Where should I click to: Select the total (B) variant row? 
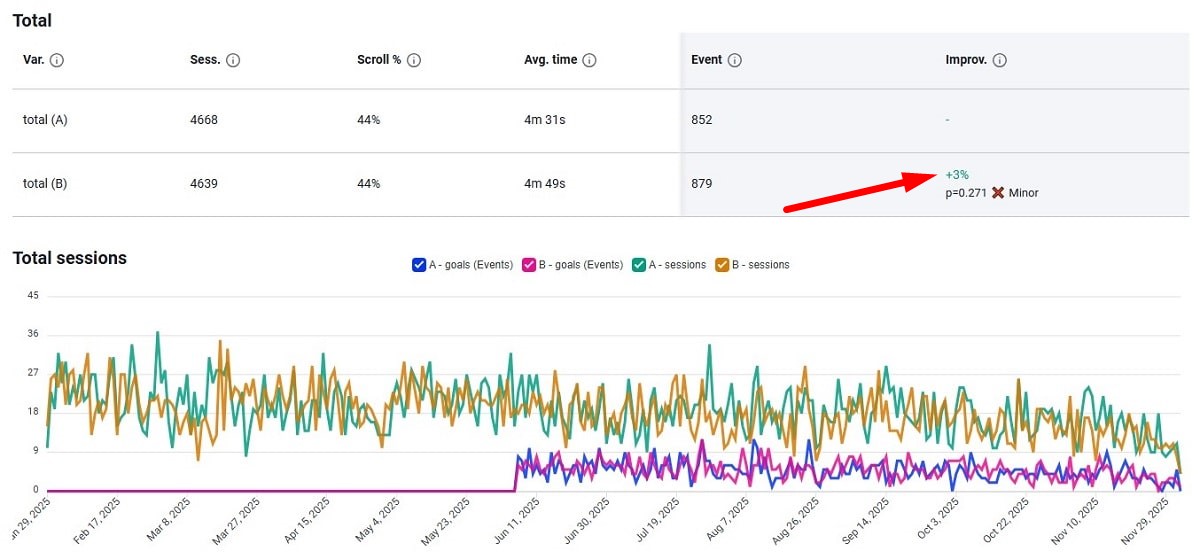coord(45,184)
